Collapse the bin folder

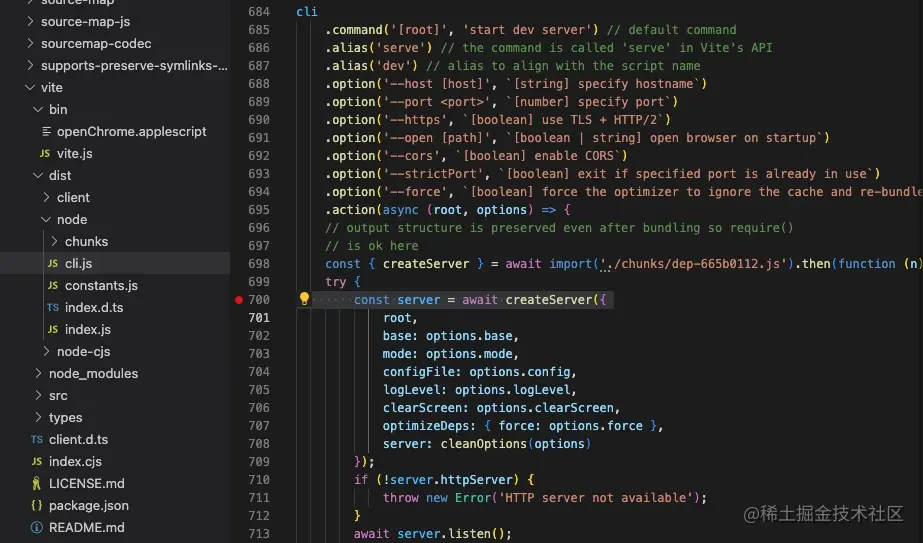[x=38, y=110]
